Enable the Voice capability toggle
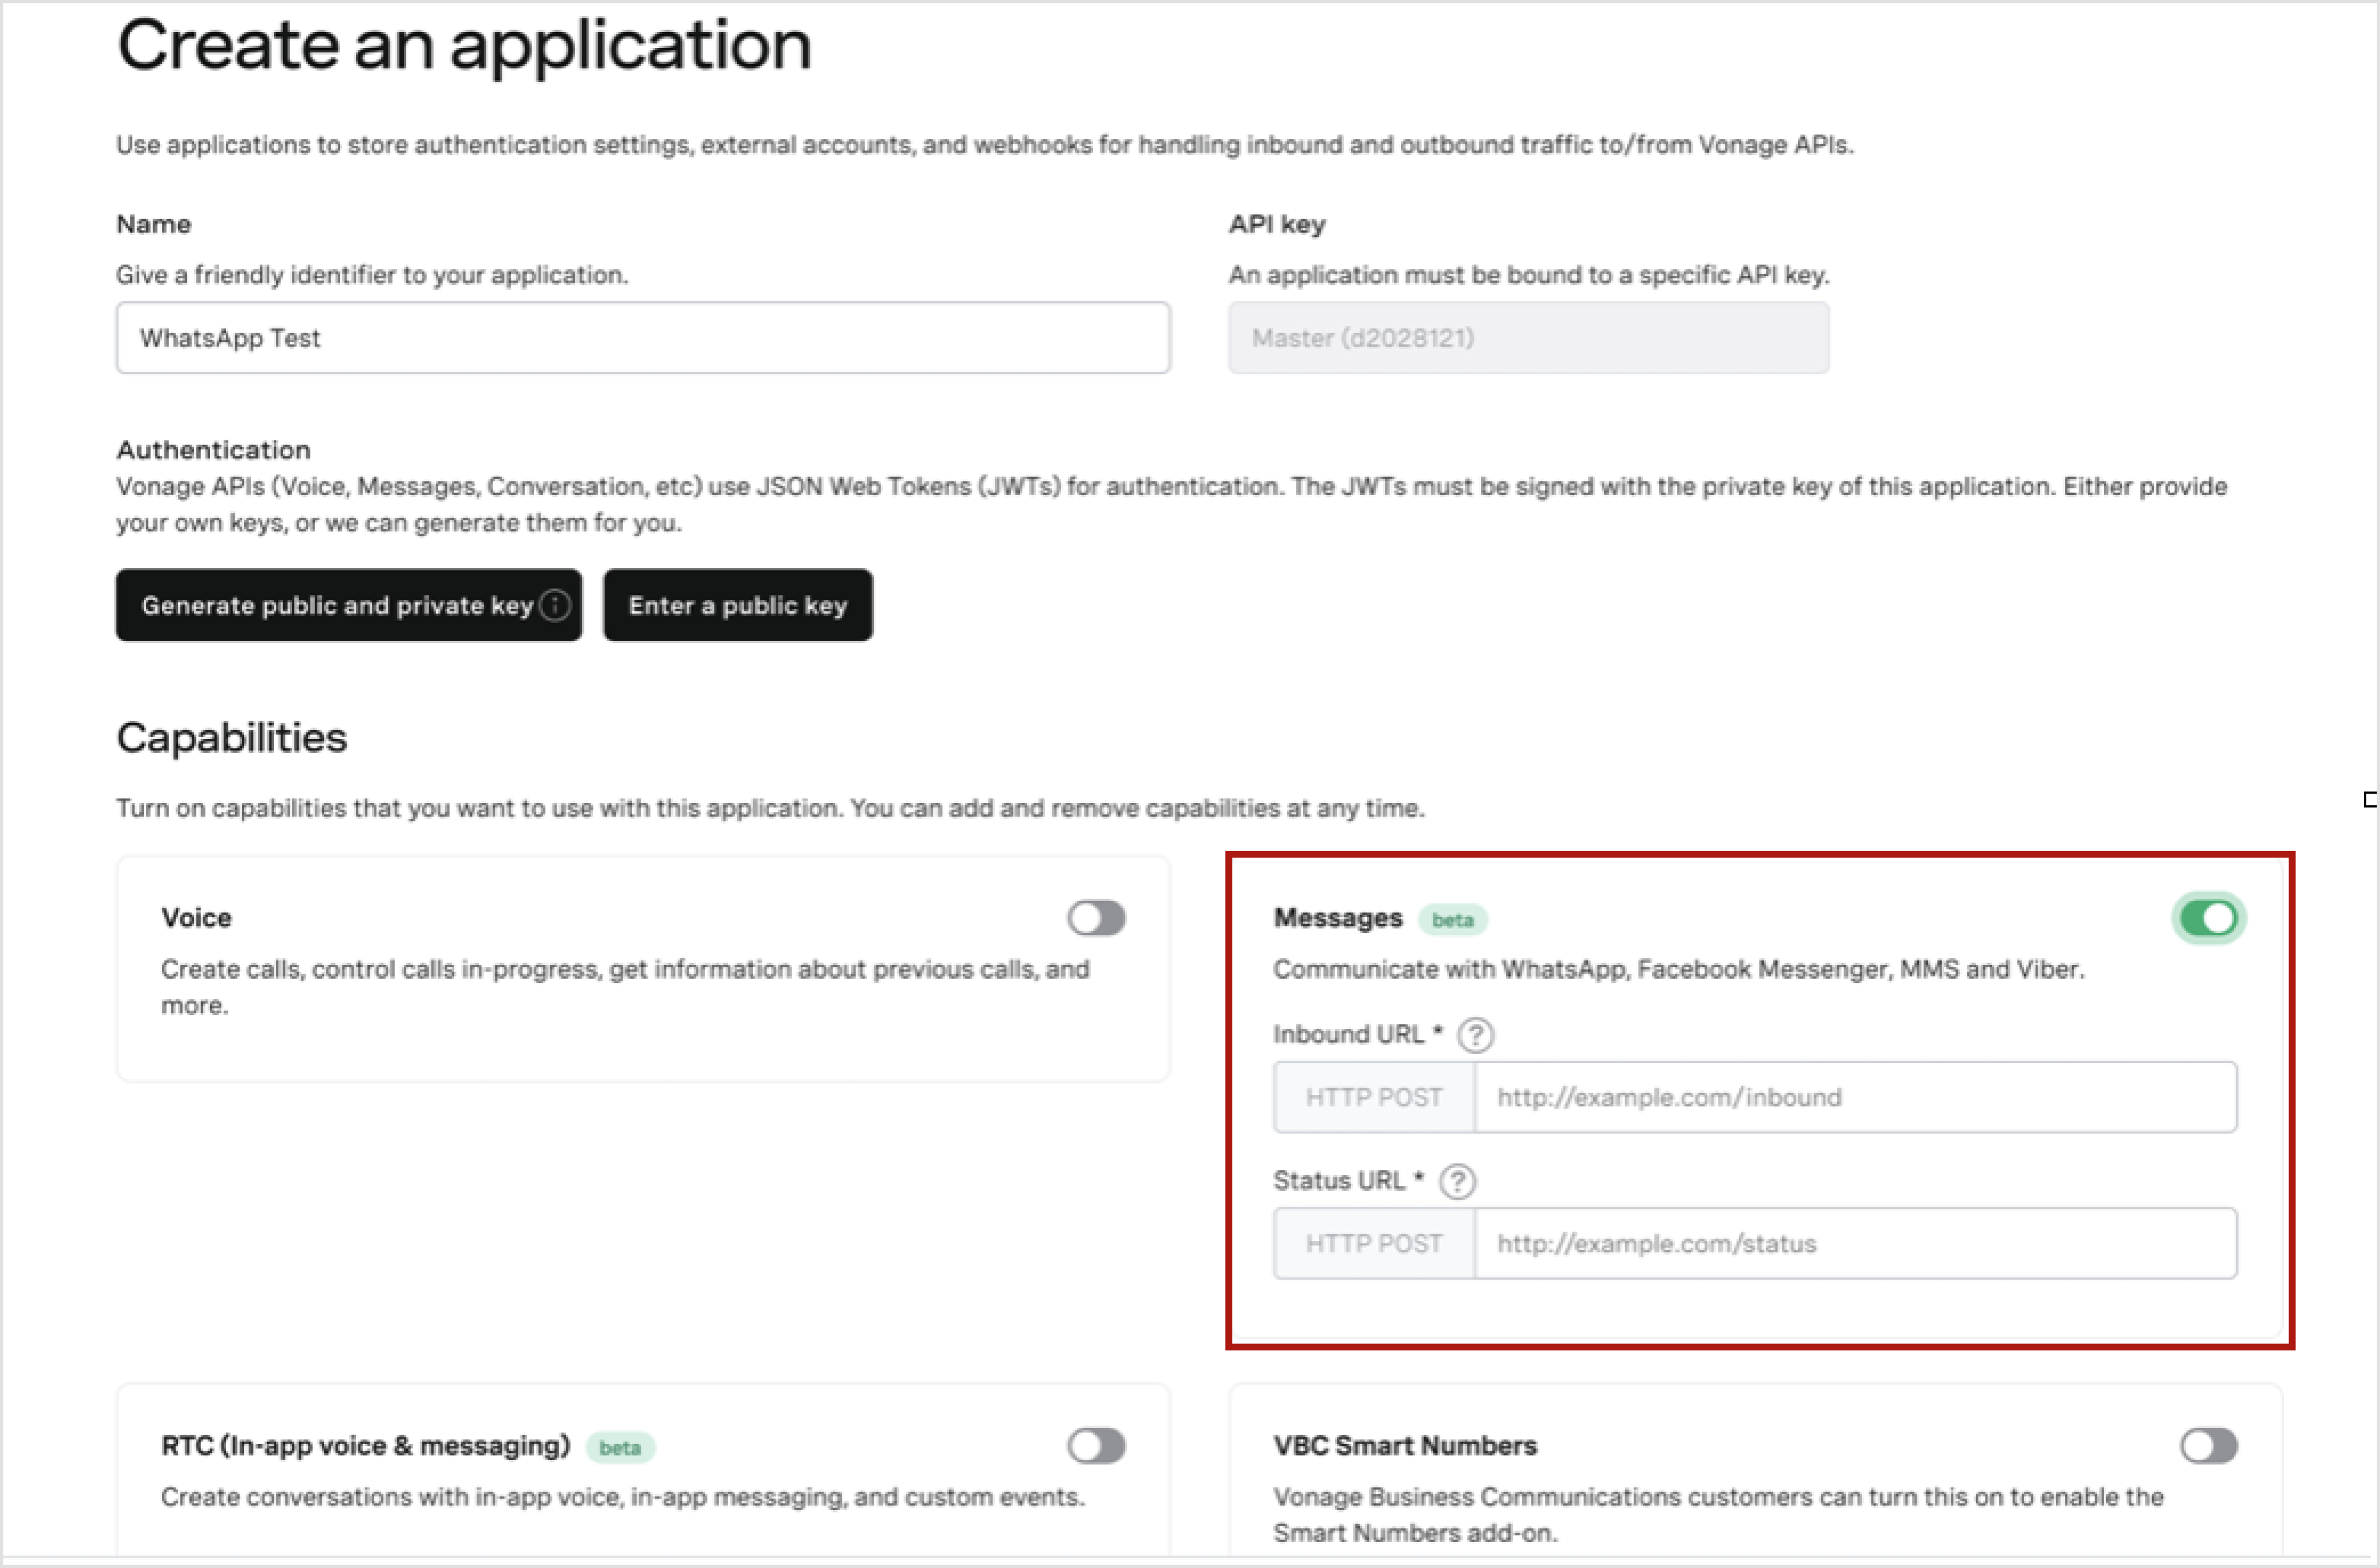 (1095, 917)
